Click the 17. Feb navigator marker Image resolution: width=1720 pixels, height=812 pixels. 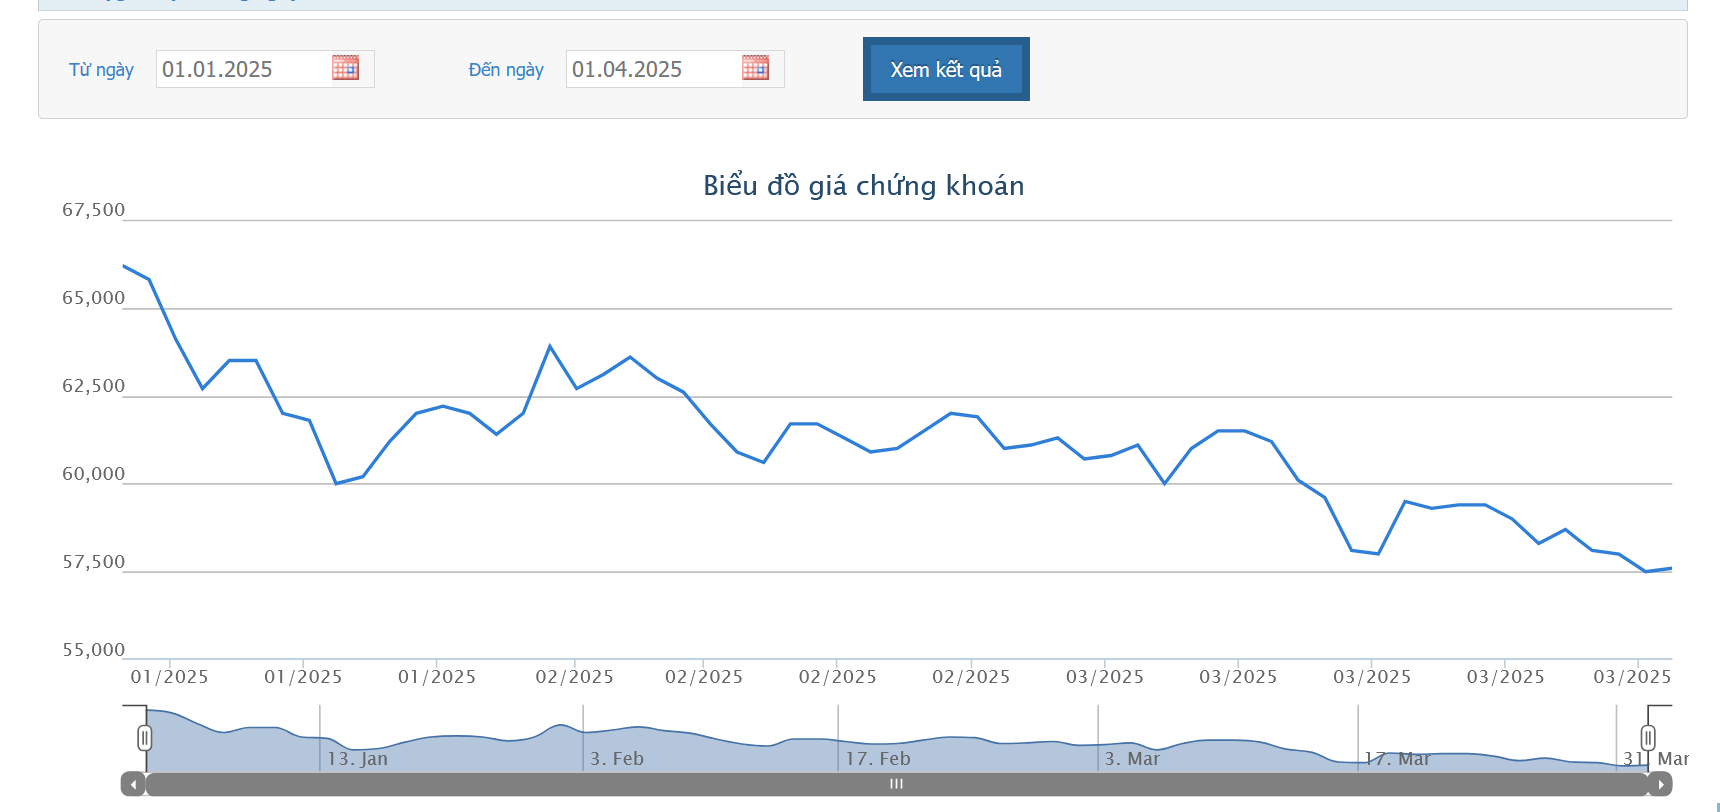(878, 759)
